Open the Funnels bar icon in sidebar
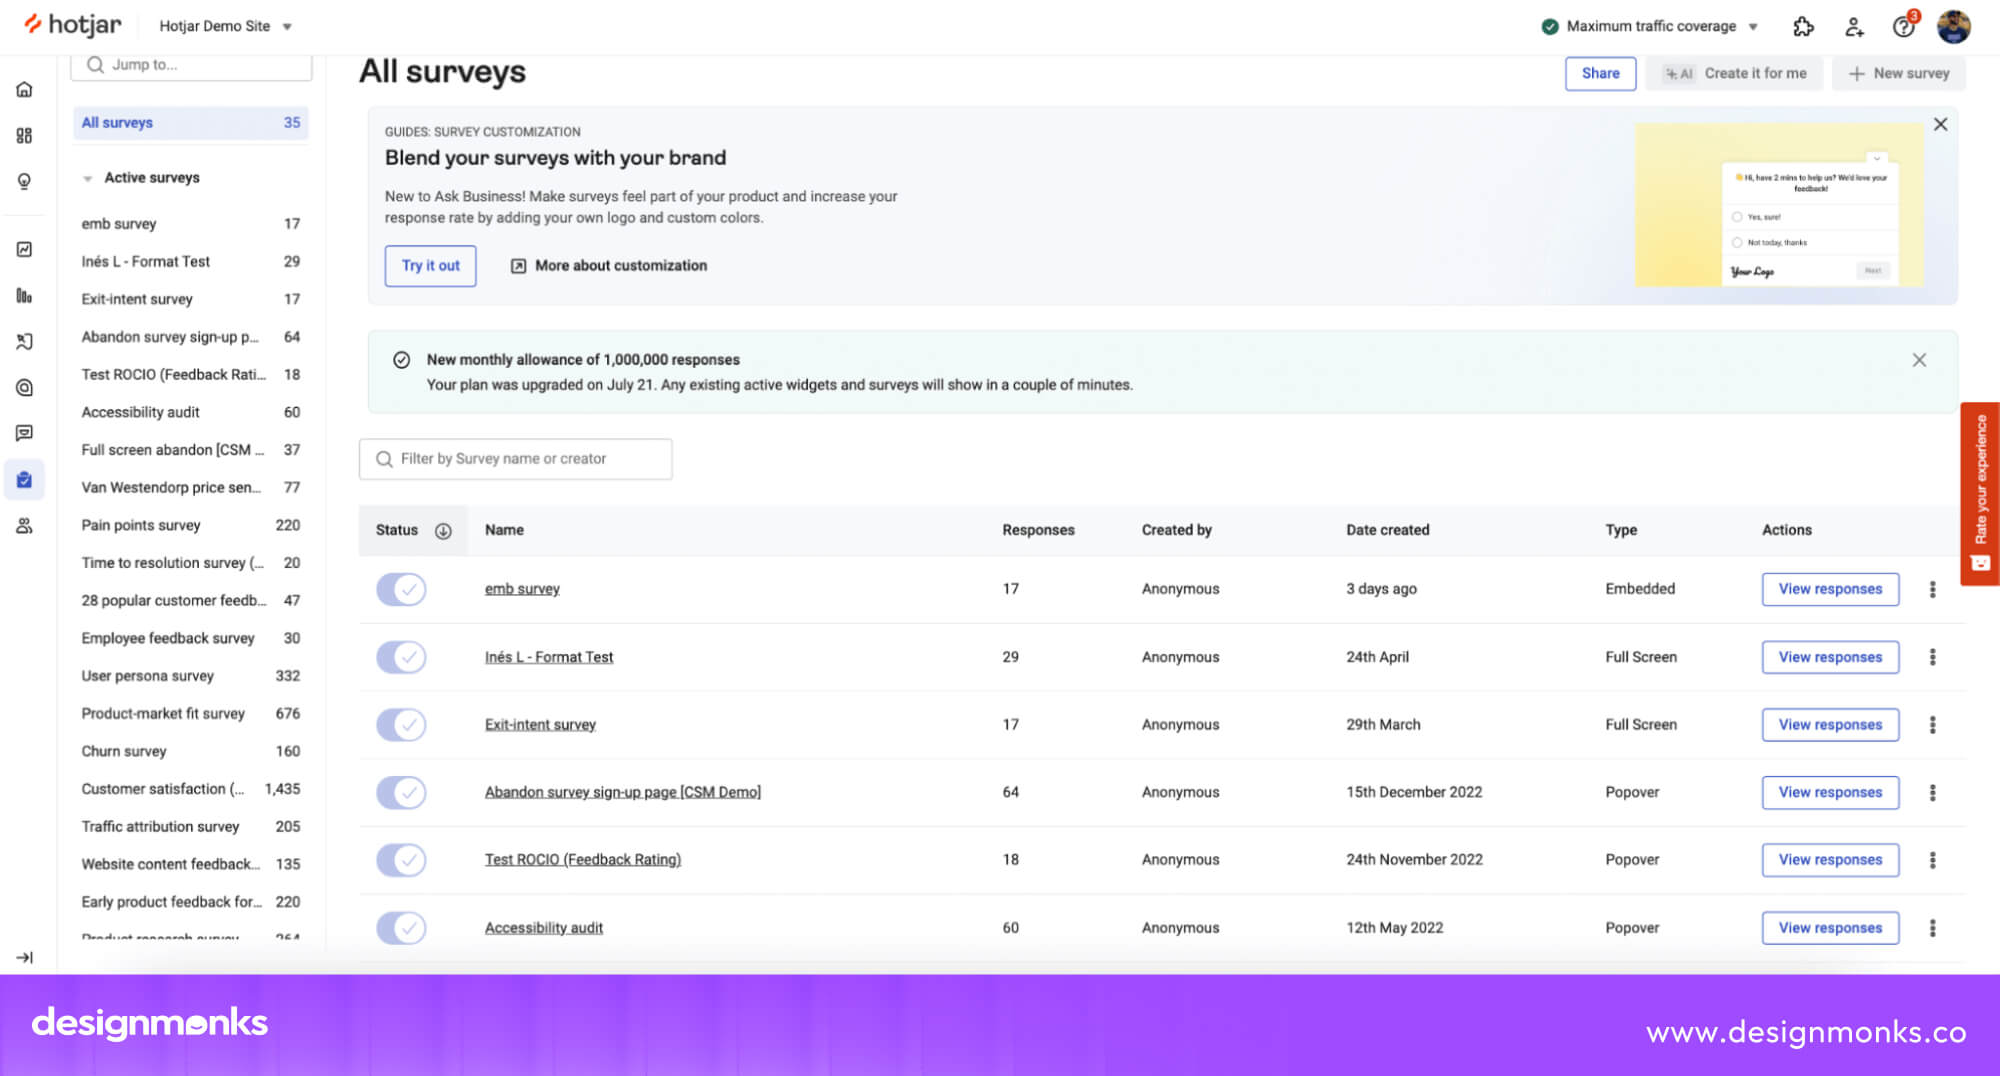The image size is (2000, 1076). point(24,295)
